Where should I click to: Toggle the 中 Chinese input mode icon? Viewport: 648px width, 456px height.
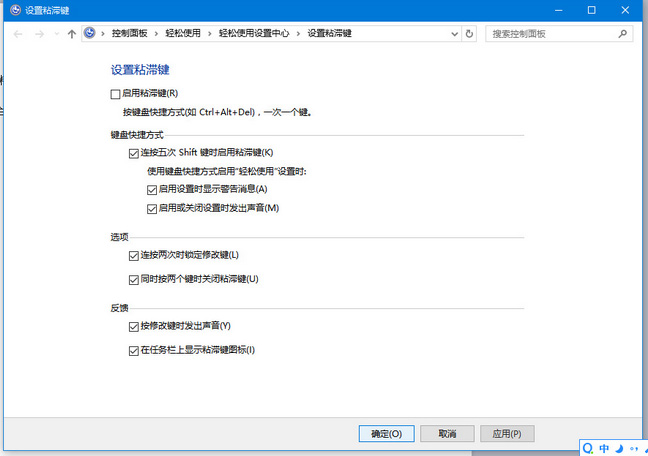coord(604,447)
